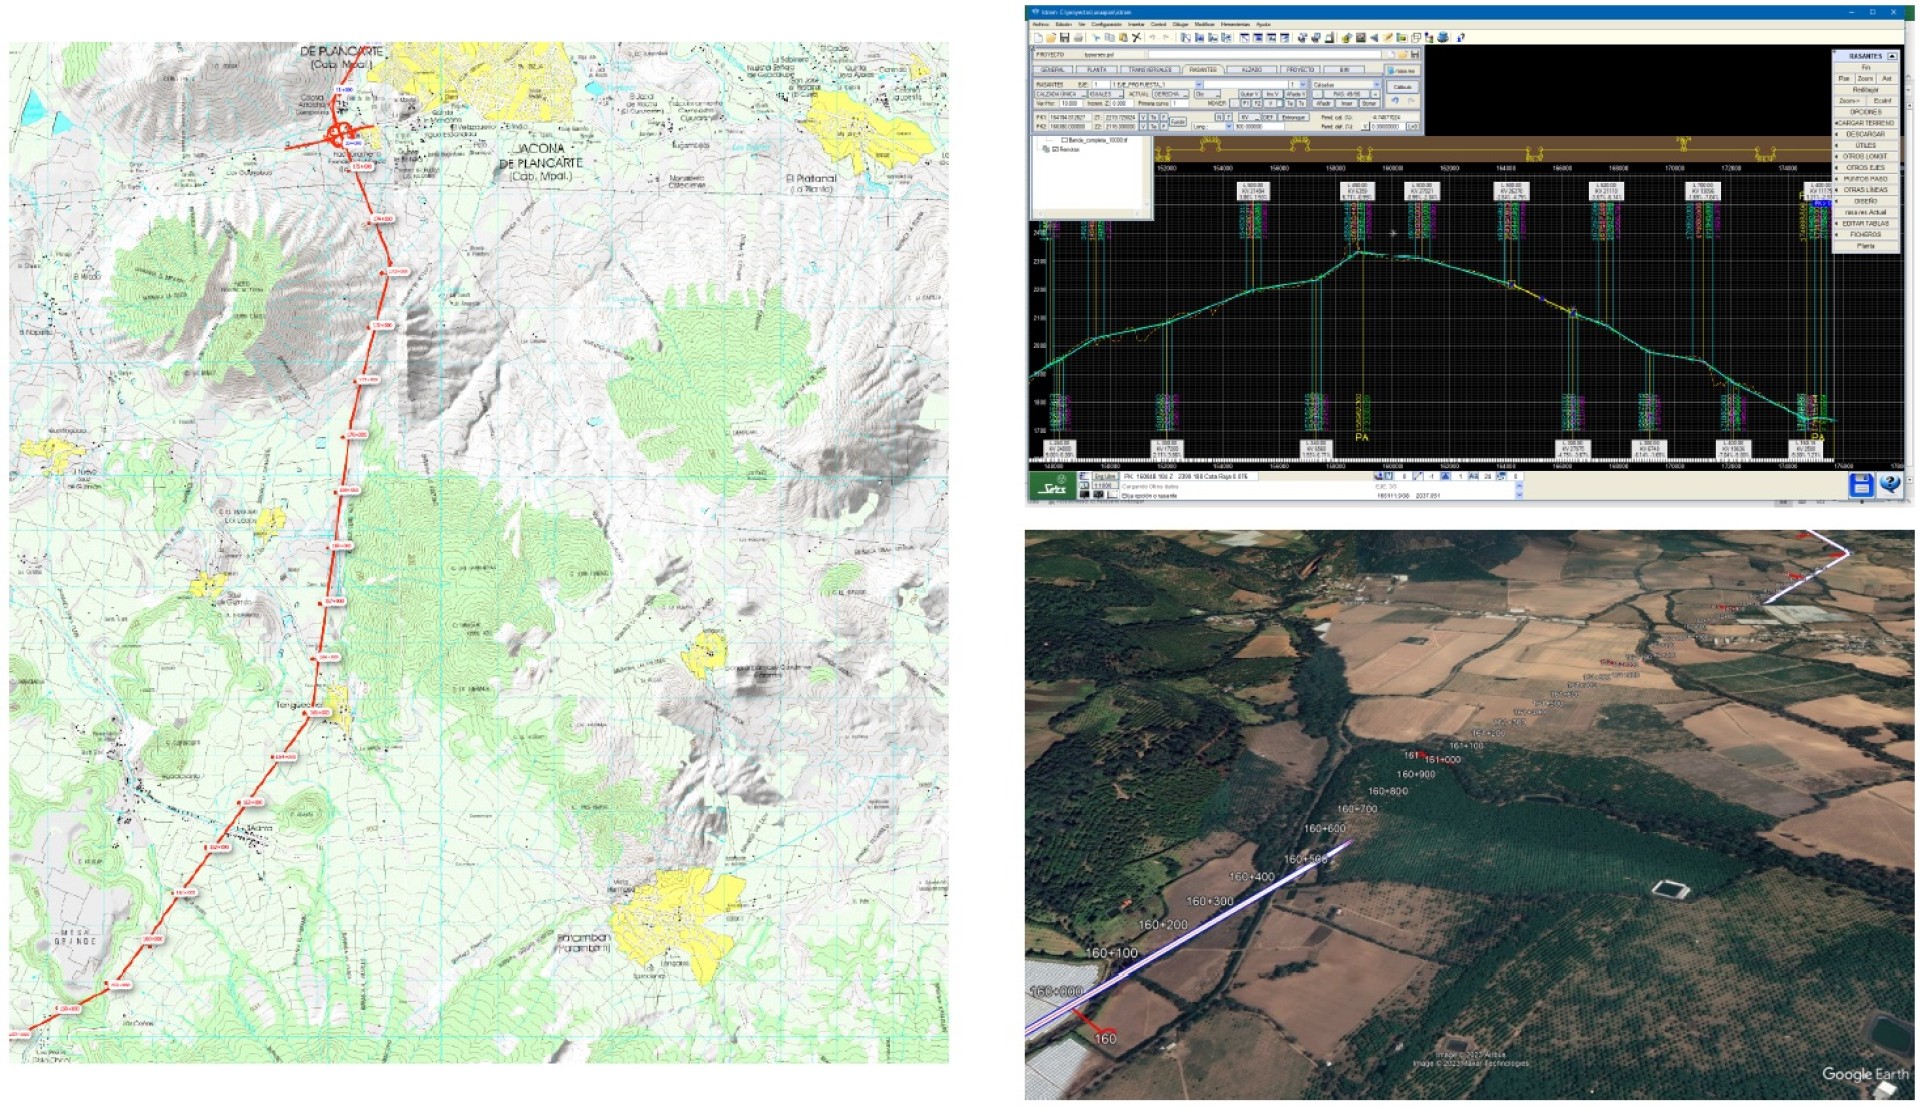Open the Herramientas menu
The height and width of the screenshot is (1108, 1920).
point(1235,24)
